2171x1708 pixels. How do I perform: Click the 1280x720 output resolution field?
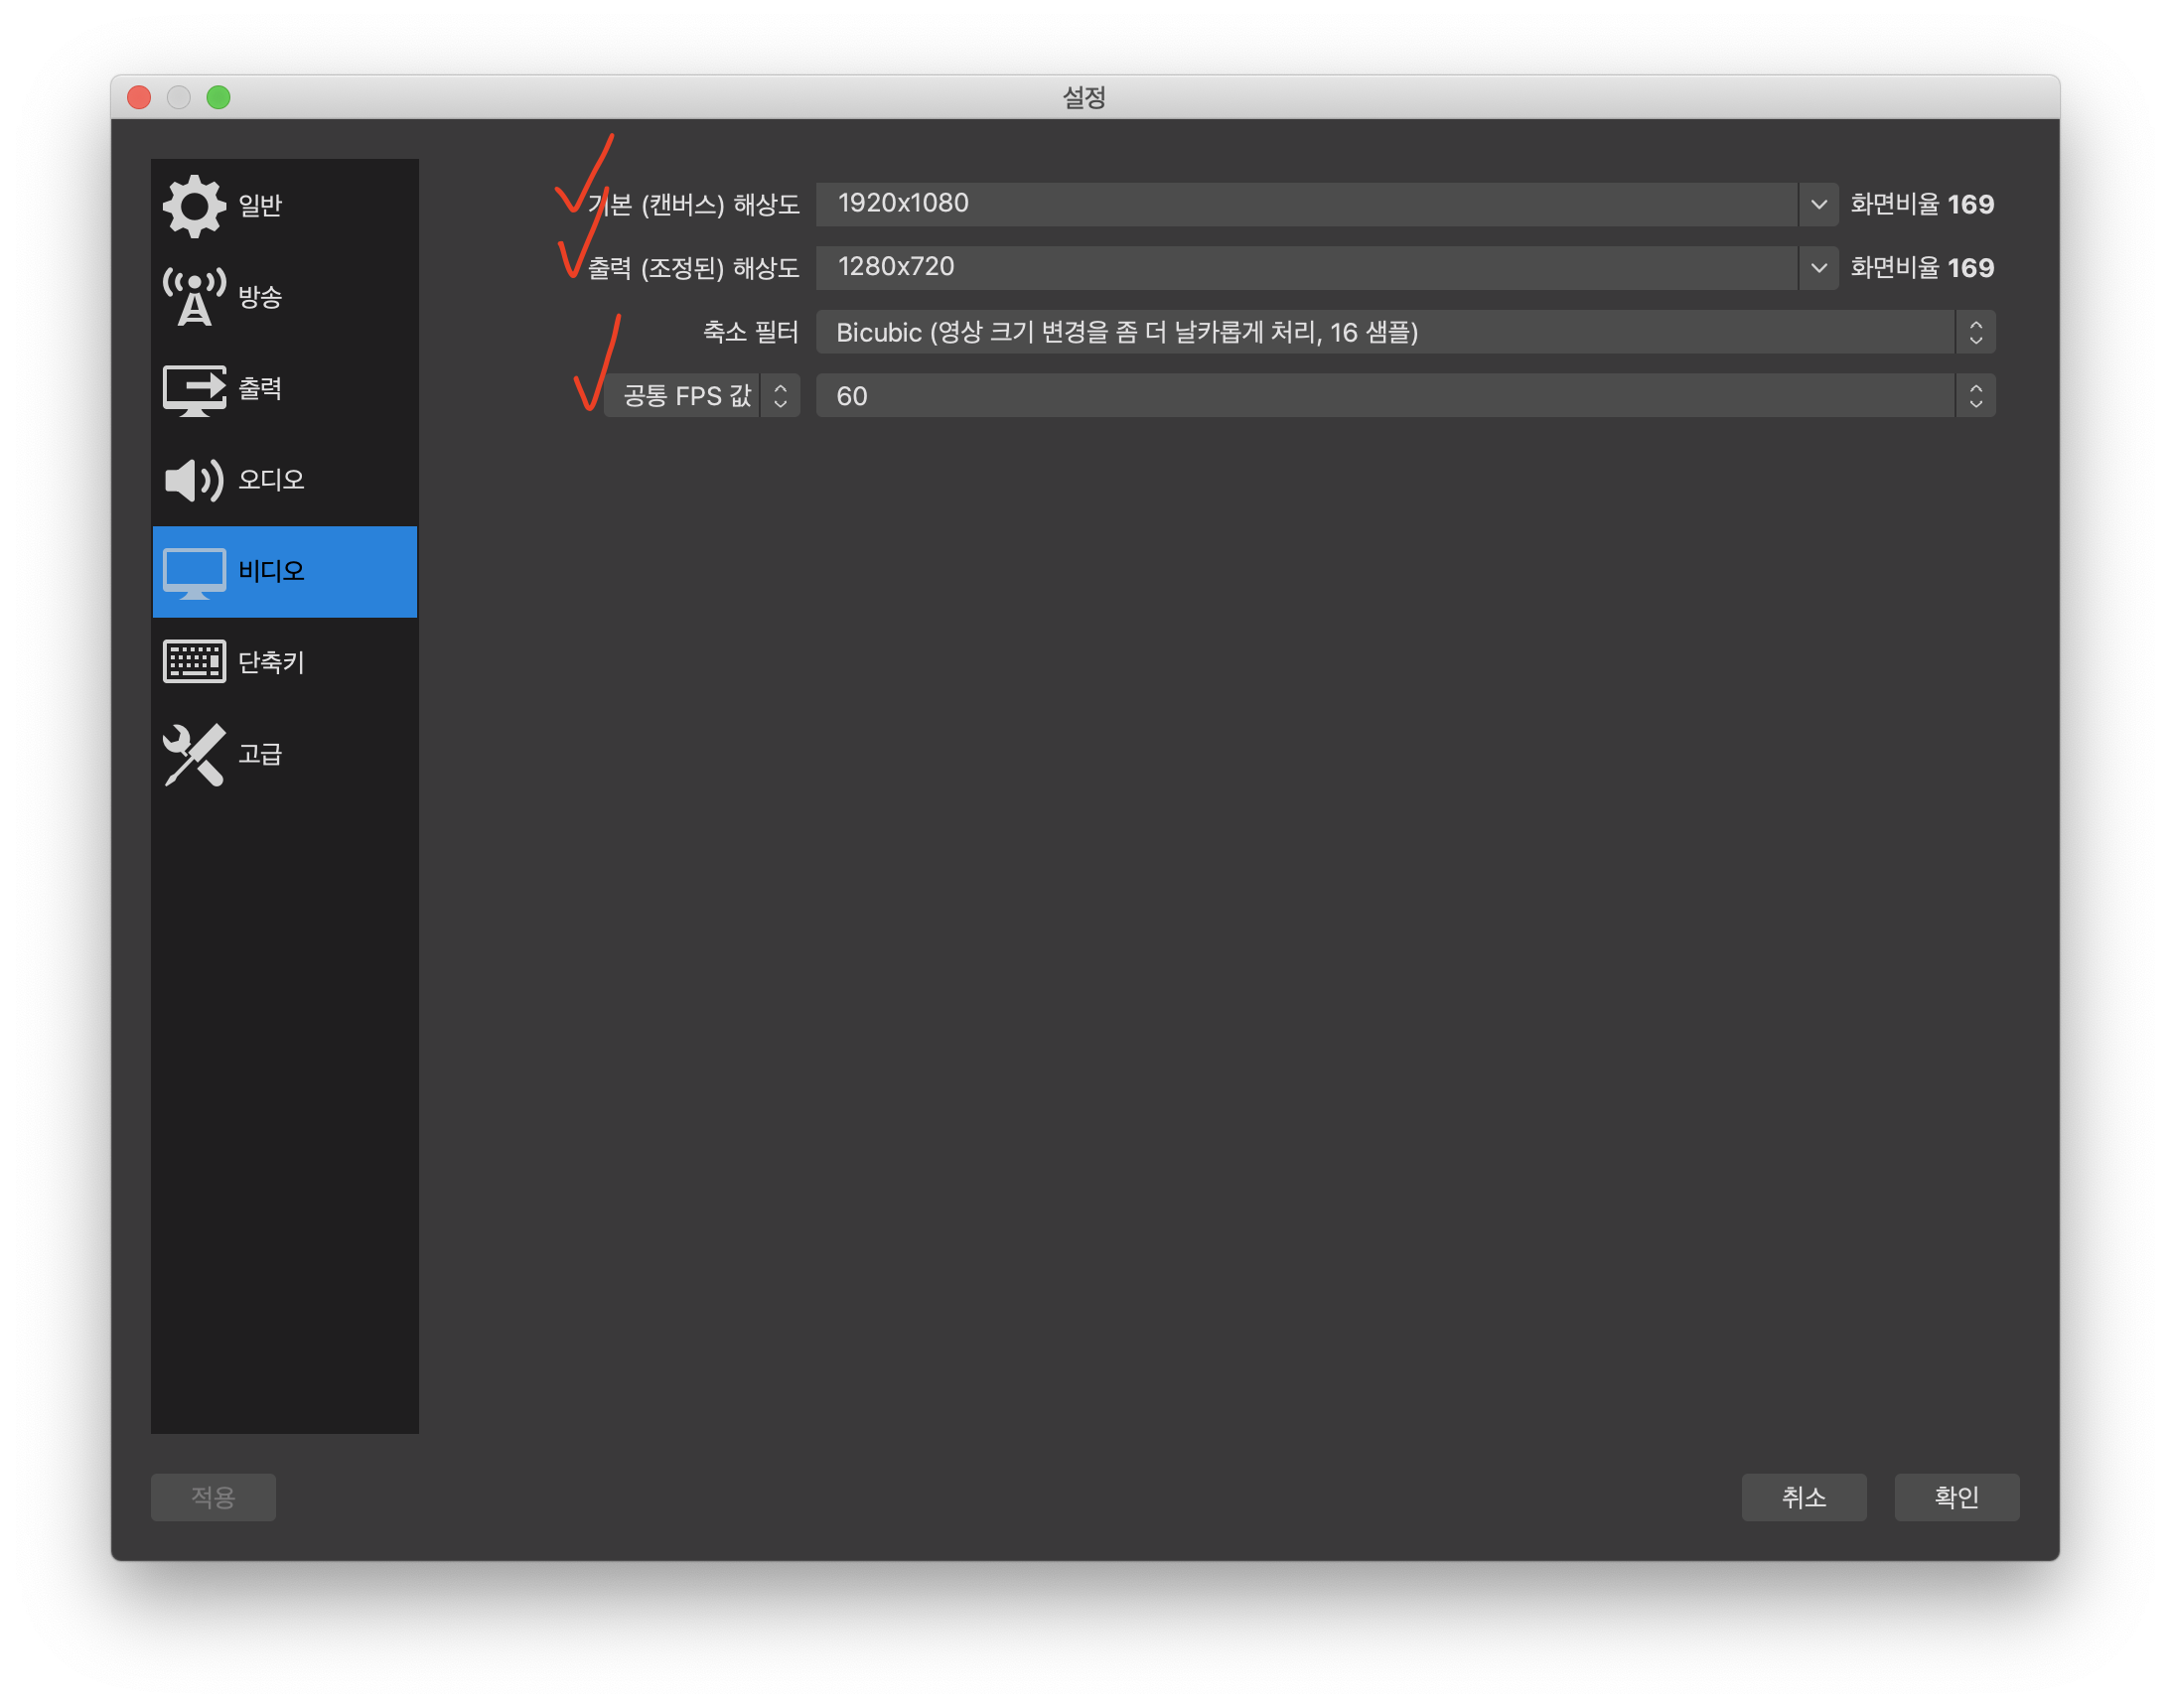tap(1305, 268)
